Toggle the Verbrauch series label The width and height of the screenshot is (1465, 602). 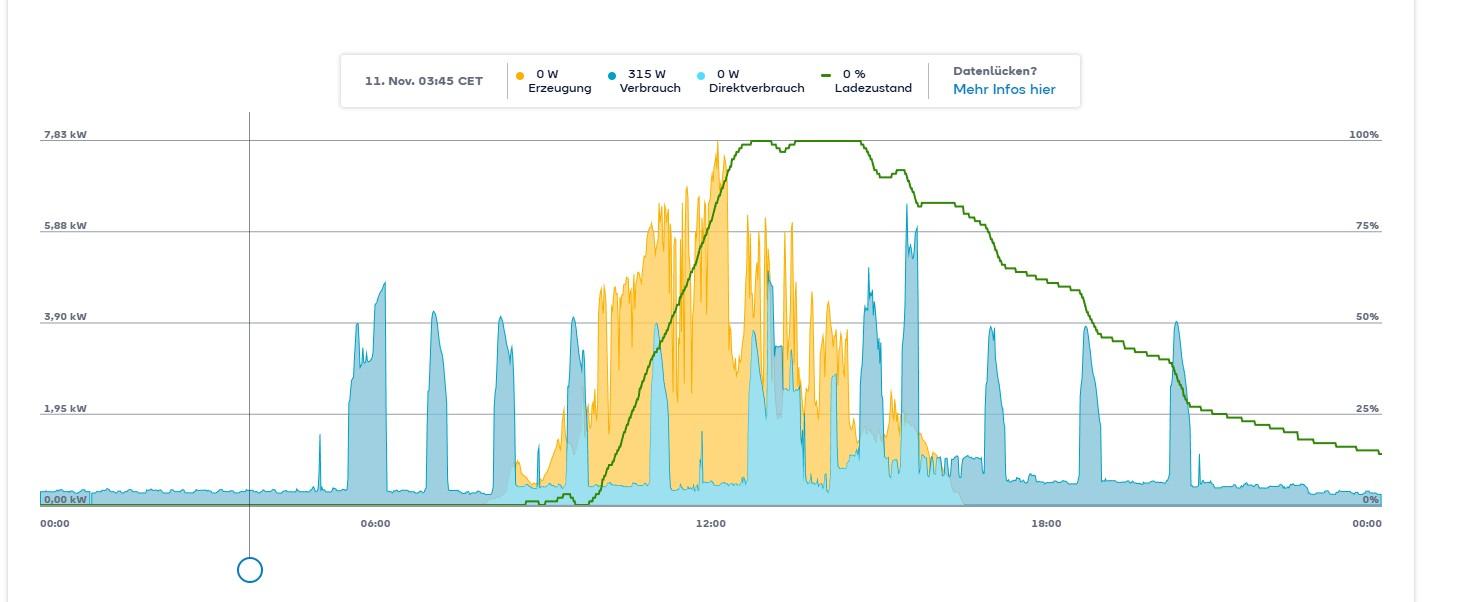coord(649,88)
